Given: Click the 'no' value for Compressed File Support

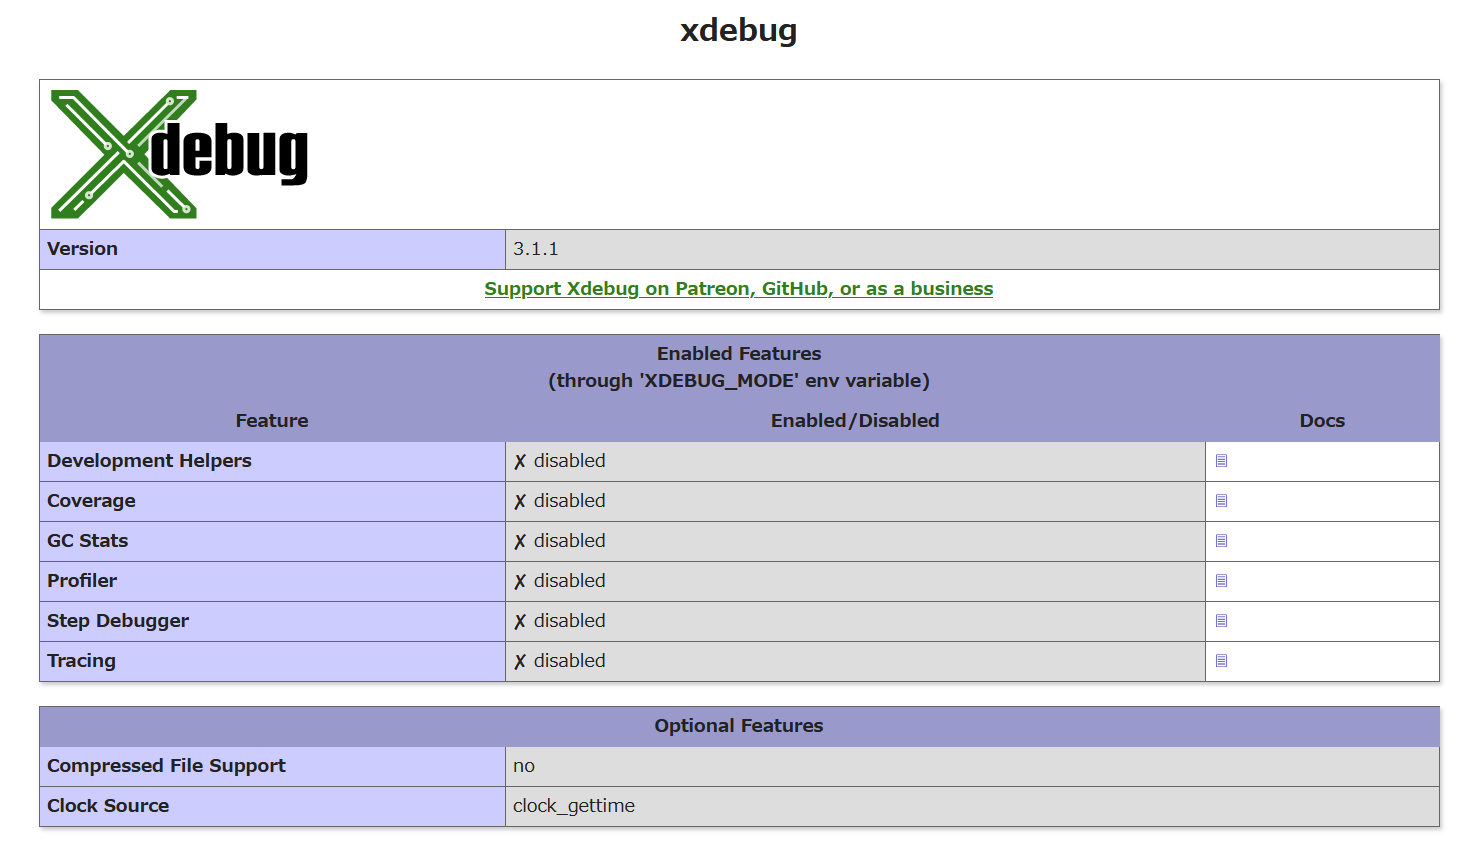Looking at the screenshot, I should [x=524, y=766].
